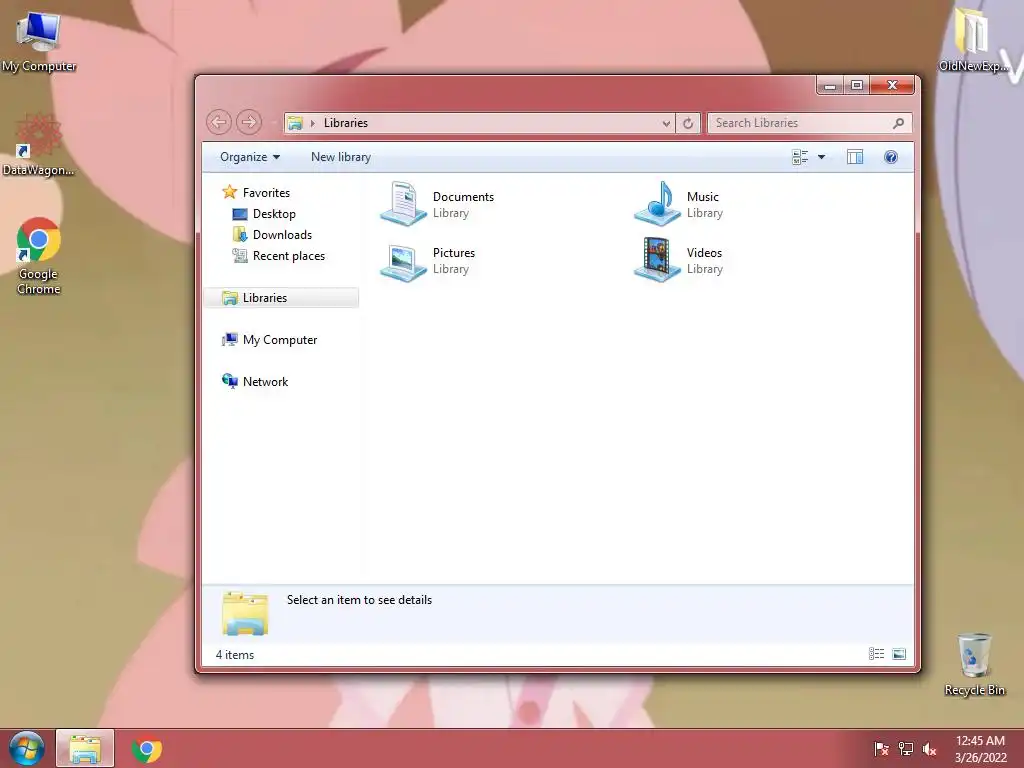Go back with the Back arrow
The width and height of the screenshot is (1024, 768).
click(x=219, y=122)
